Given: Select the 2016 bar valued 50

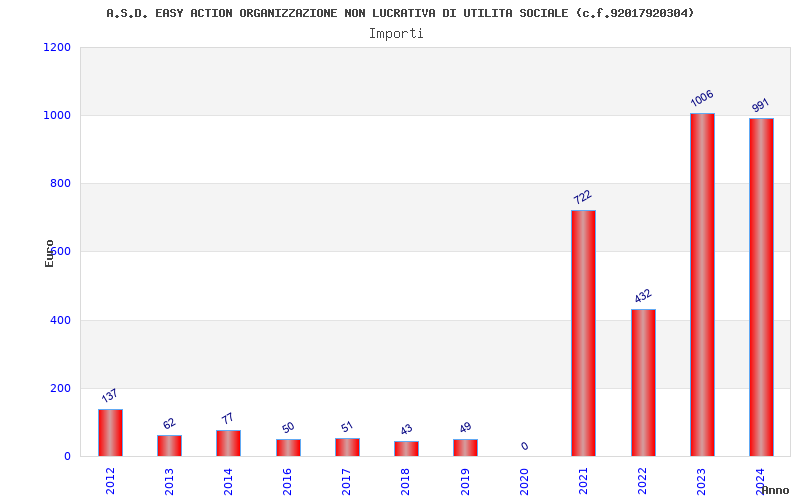Looking at the screenshot, I should click(x=288, y=447).
